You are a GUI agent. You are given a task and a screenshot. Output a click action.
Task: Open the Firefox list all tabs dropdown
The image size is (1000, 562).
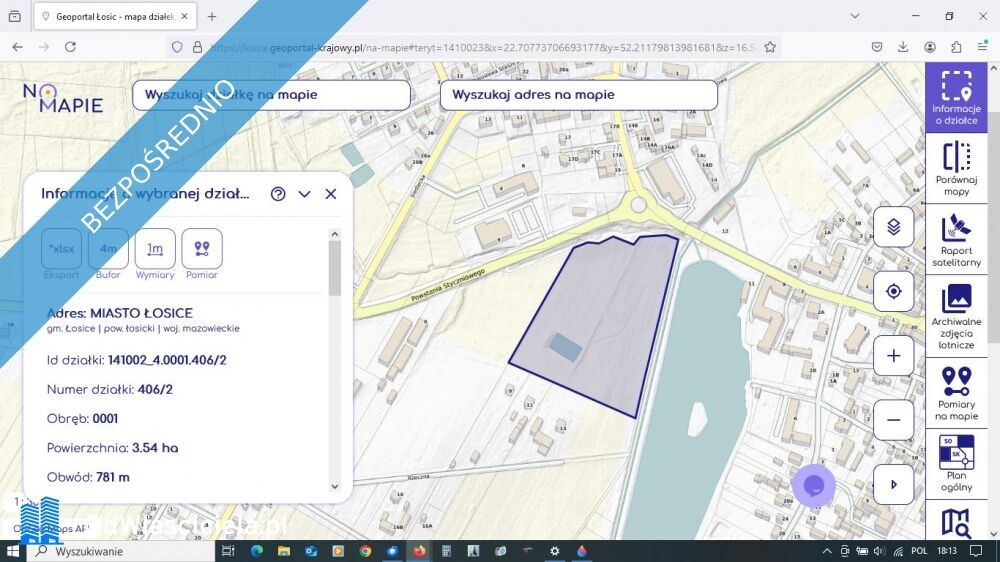[855, 16]
